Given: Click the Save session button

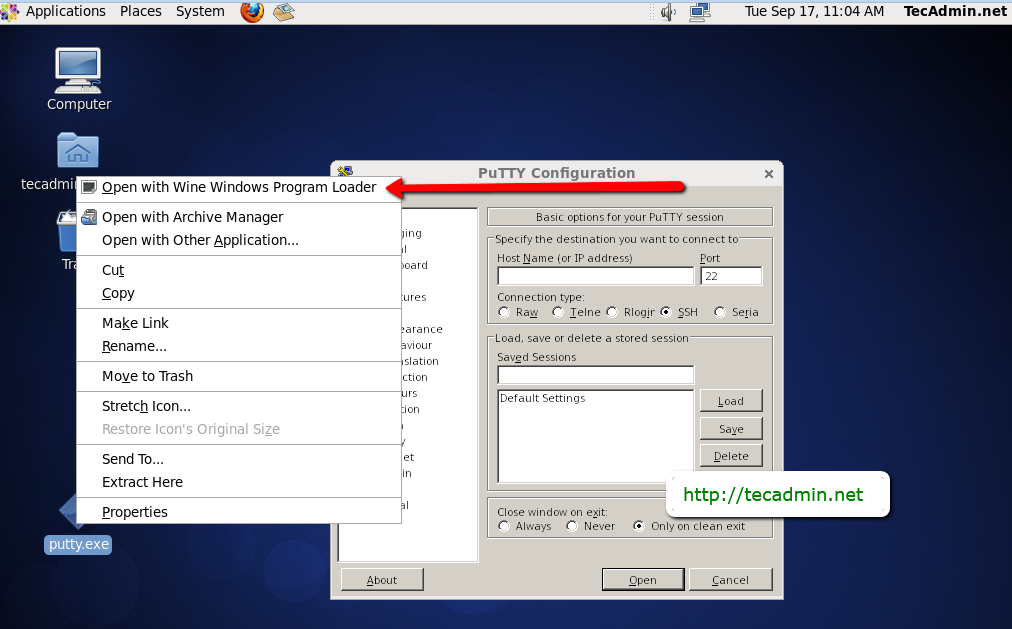Looking at the screenshot, I should tap(731, 428).
